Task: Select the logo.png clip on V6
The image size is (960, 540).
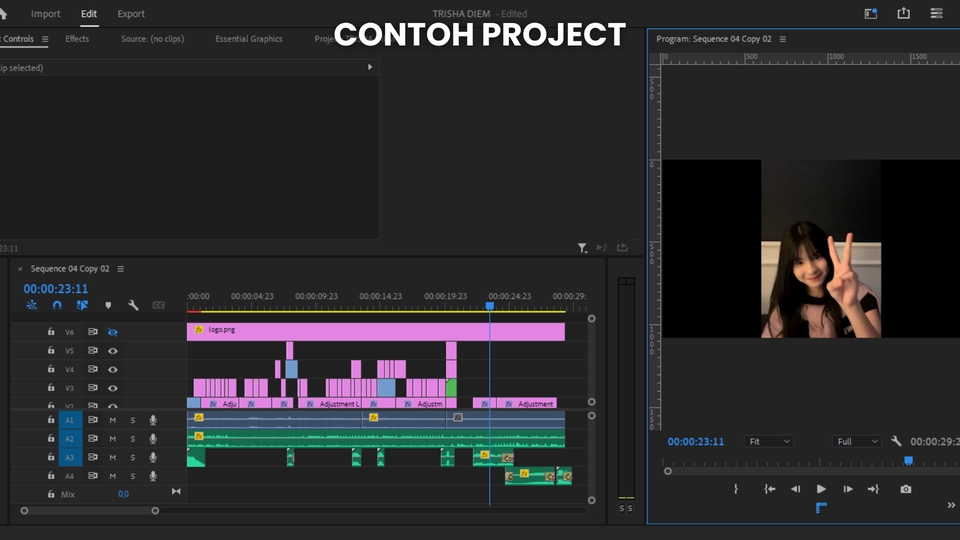Action: point(375,332)
